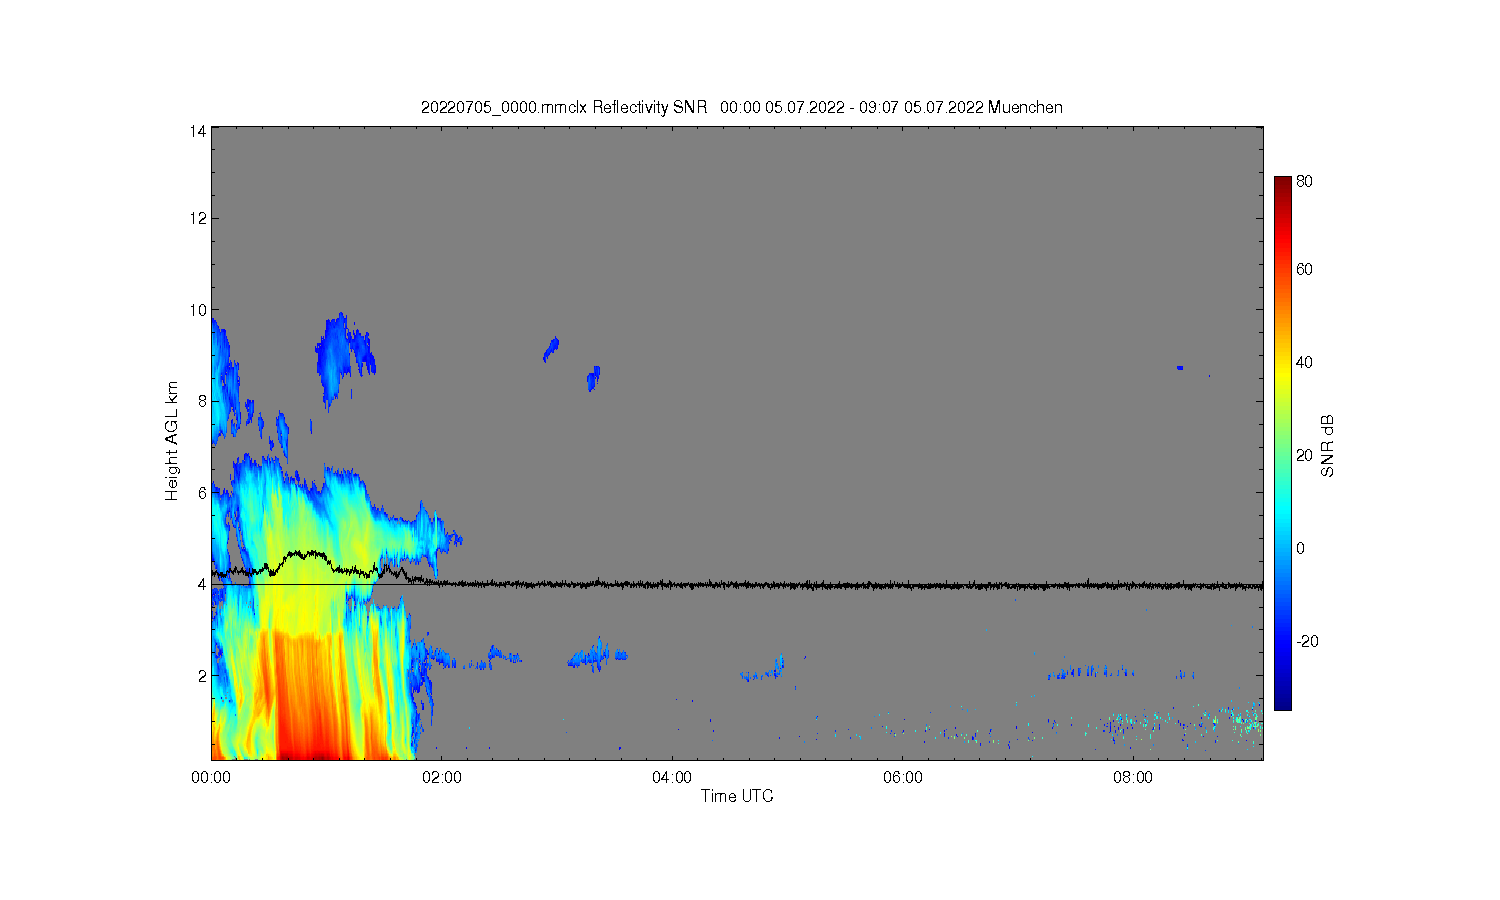1500x900 pixels.
Task: Click the height tick label 12
Action: click(x=198, y=218)
